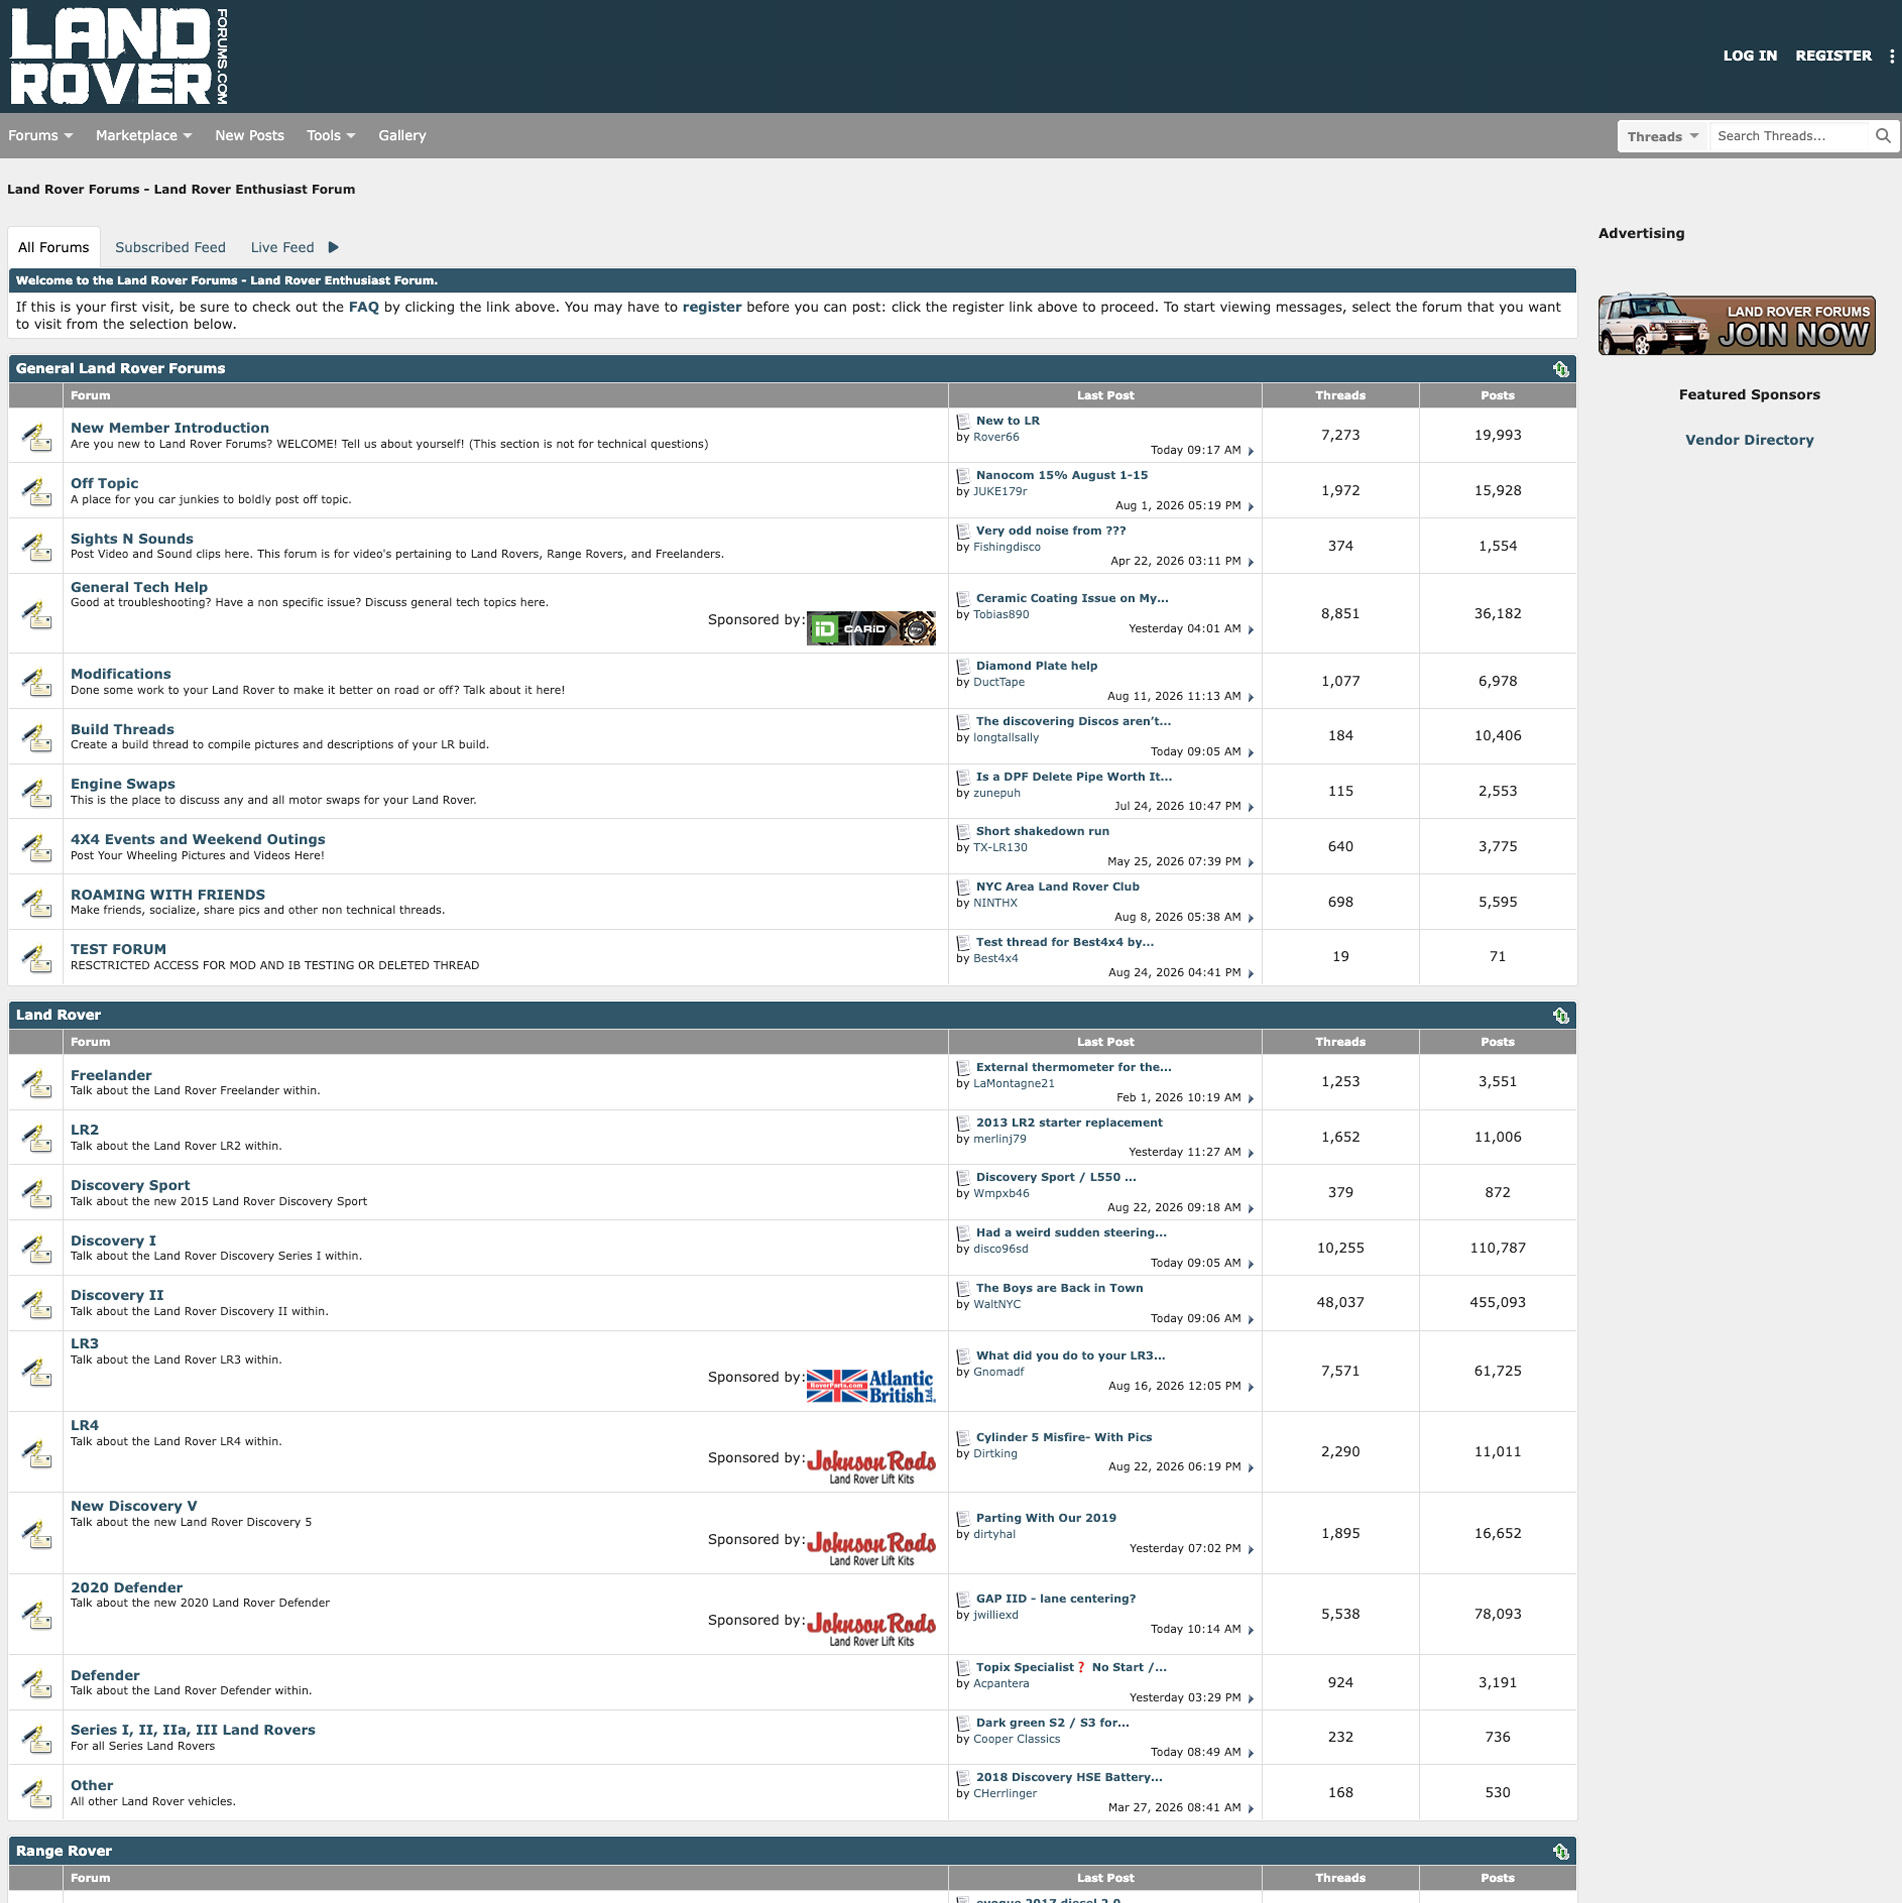
Task: Go to last post arrow for Nanocom thread
Action: [x=1250, y=506]
